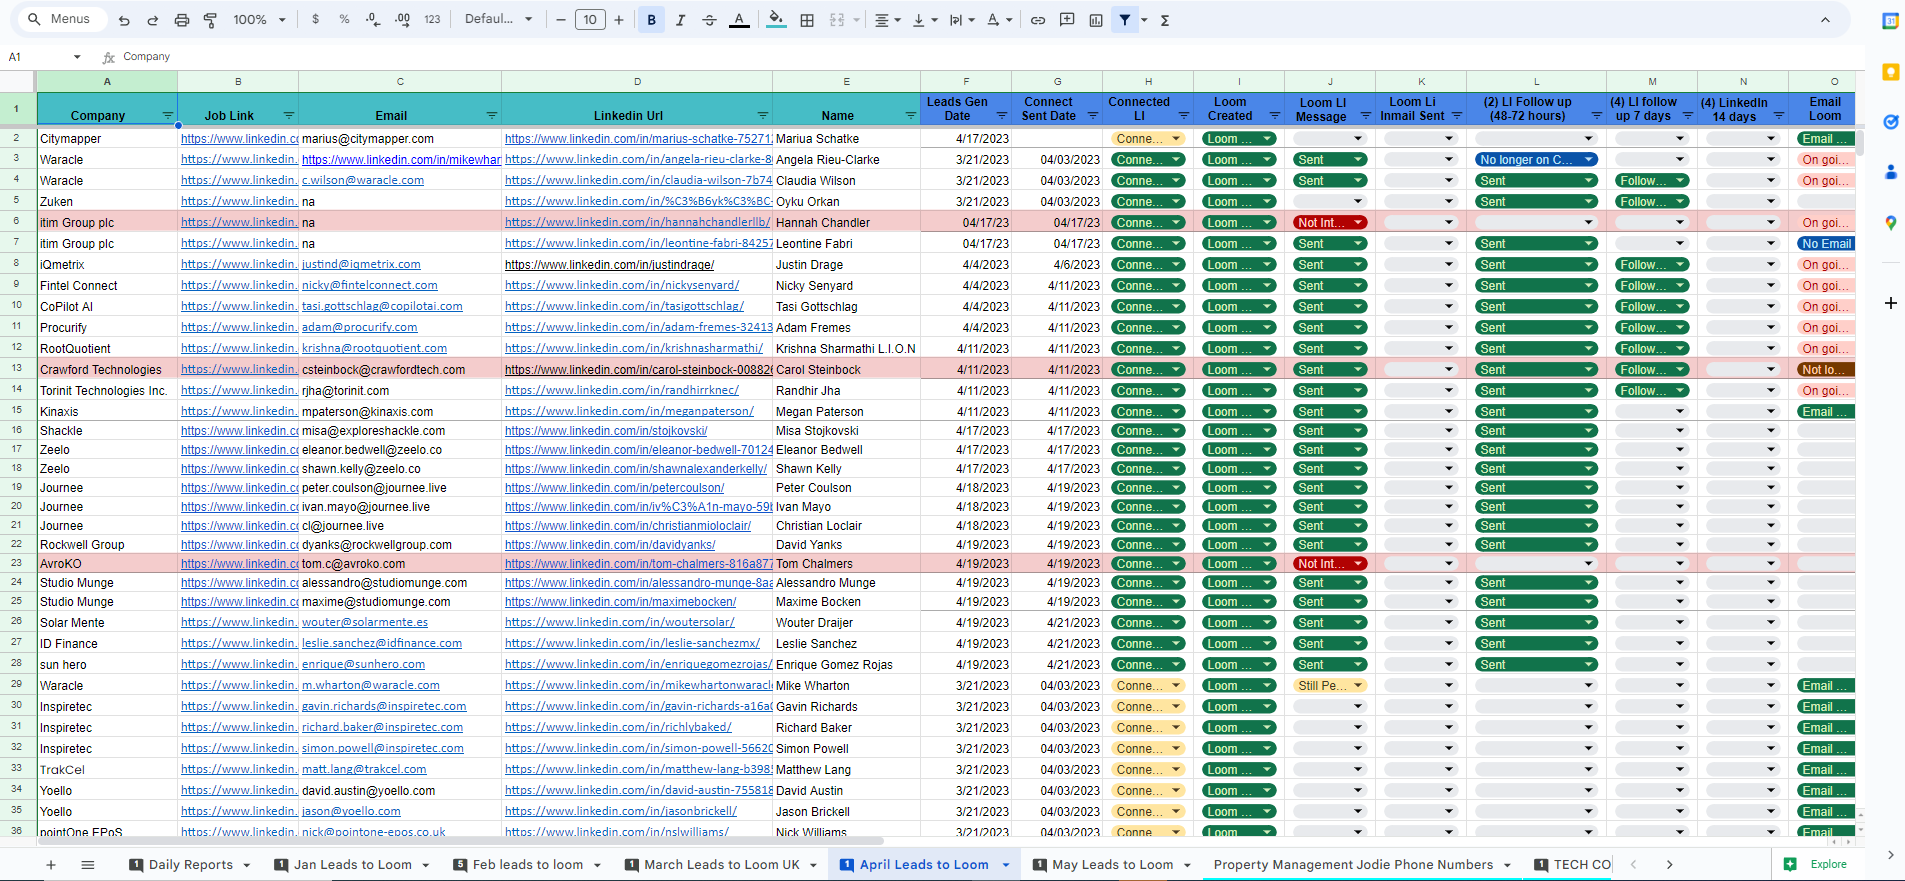
Task: Click the Add sheet plus button
Action: pyautogui.click(x=51, y=865)
